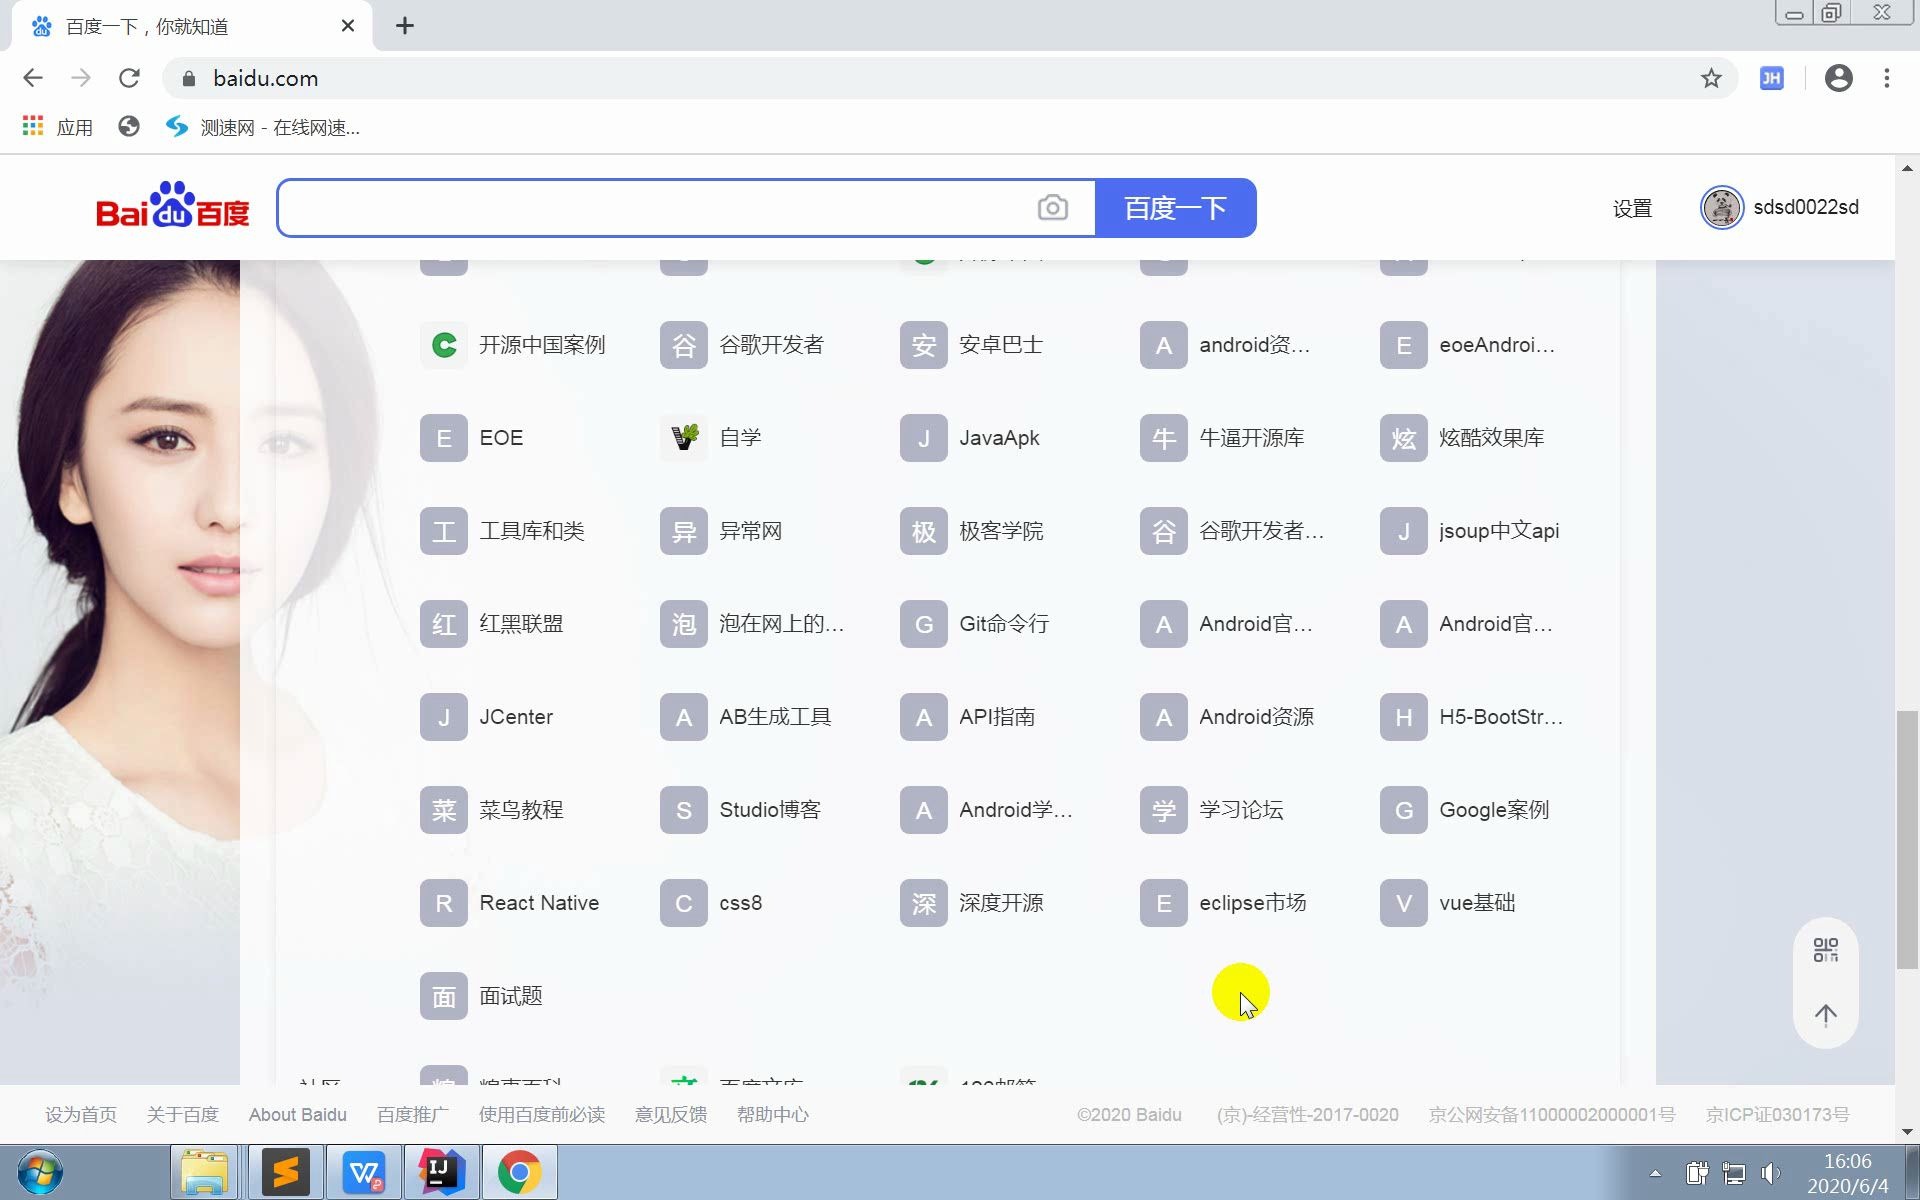Open the Windows Start menu orb
This screenshot has width=1920, height=1200.
[40, 1173]
